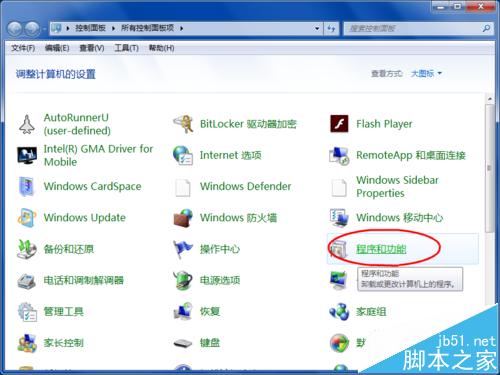This screenshot has height=375, width=500.
Task: Open the 电源选项 battery icon
Action: tap(183, 280)
